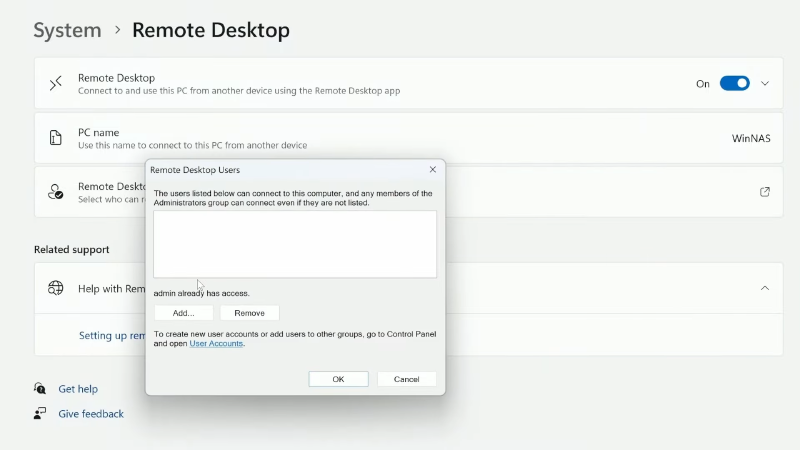Viewport: 800px width, 450px height.
Task: Click the PC name device icon
Action: 56,138
